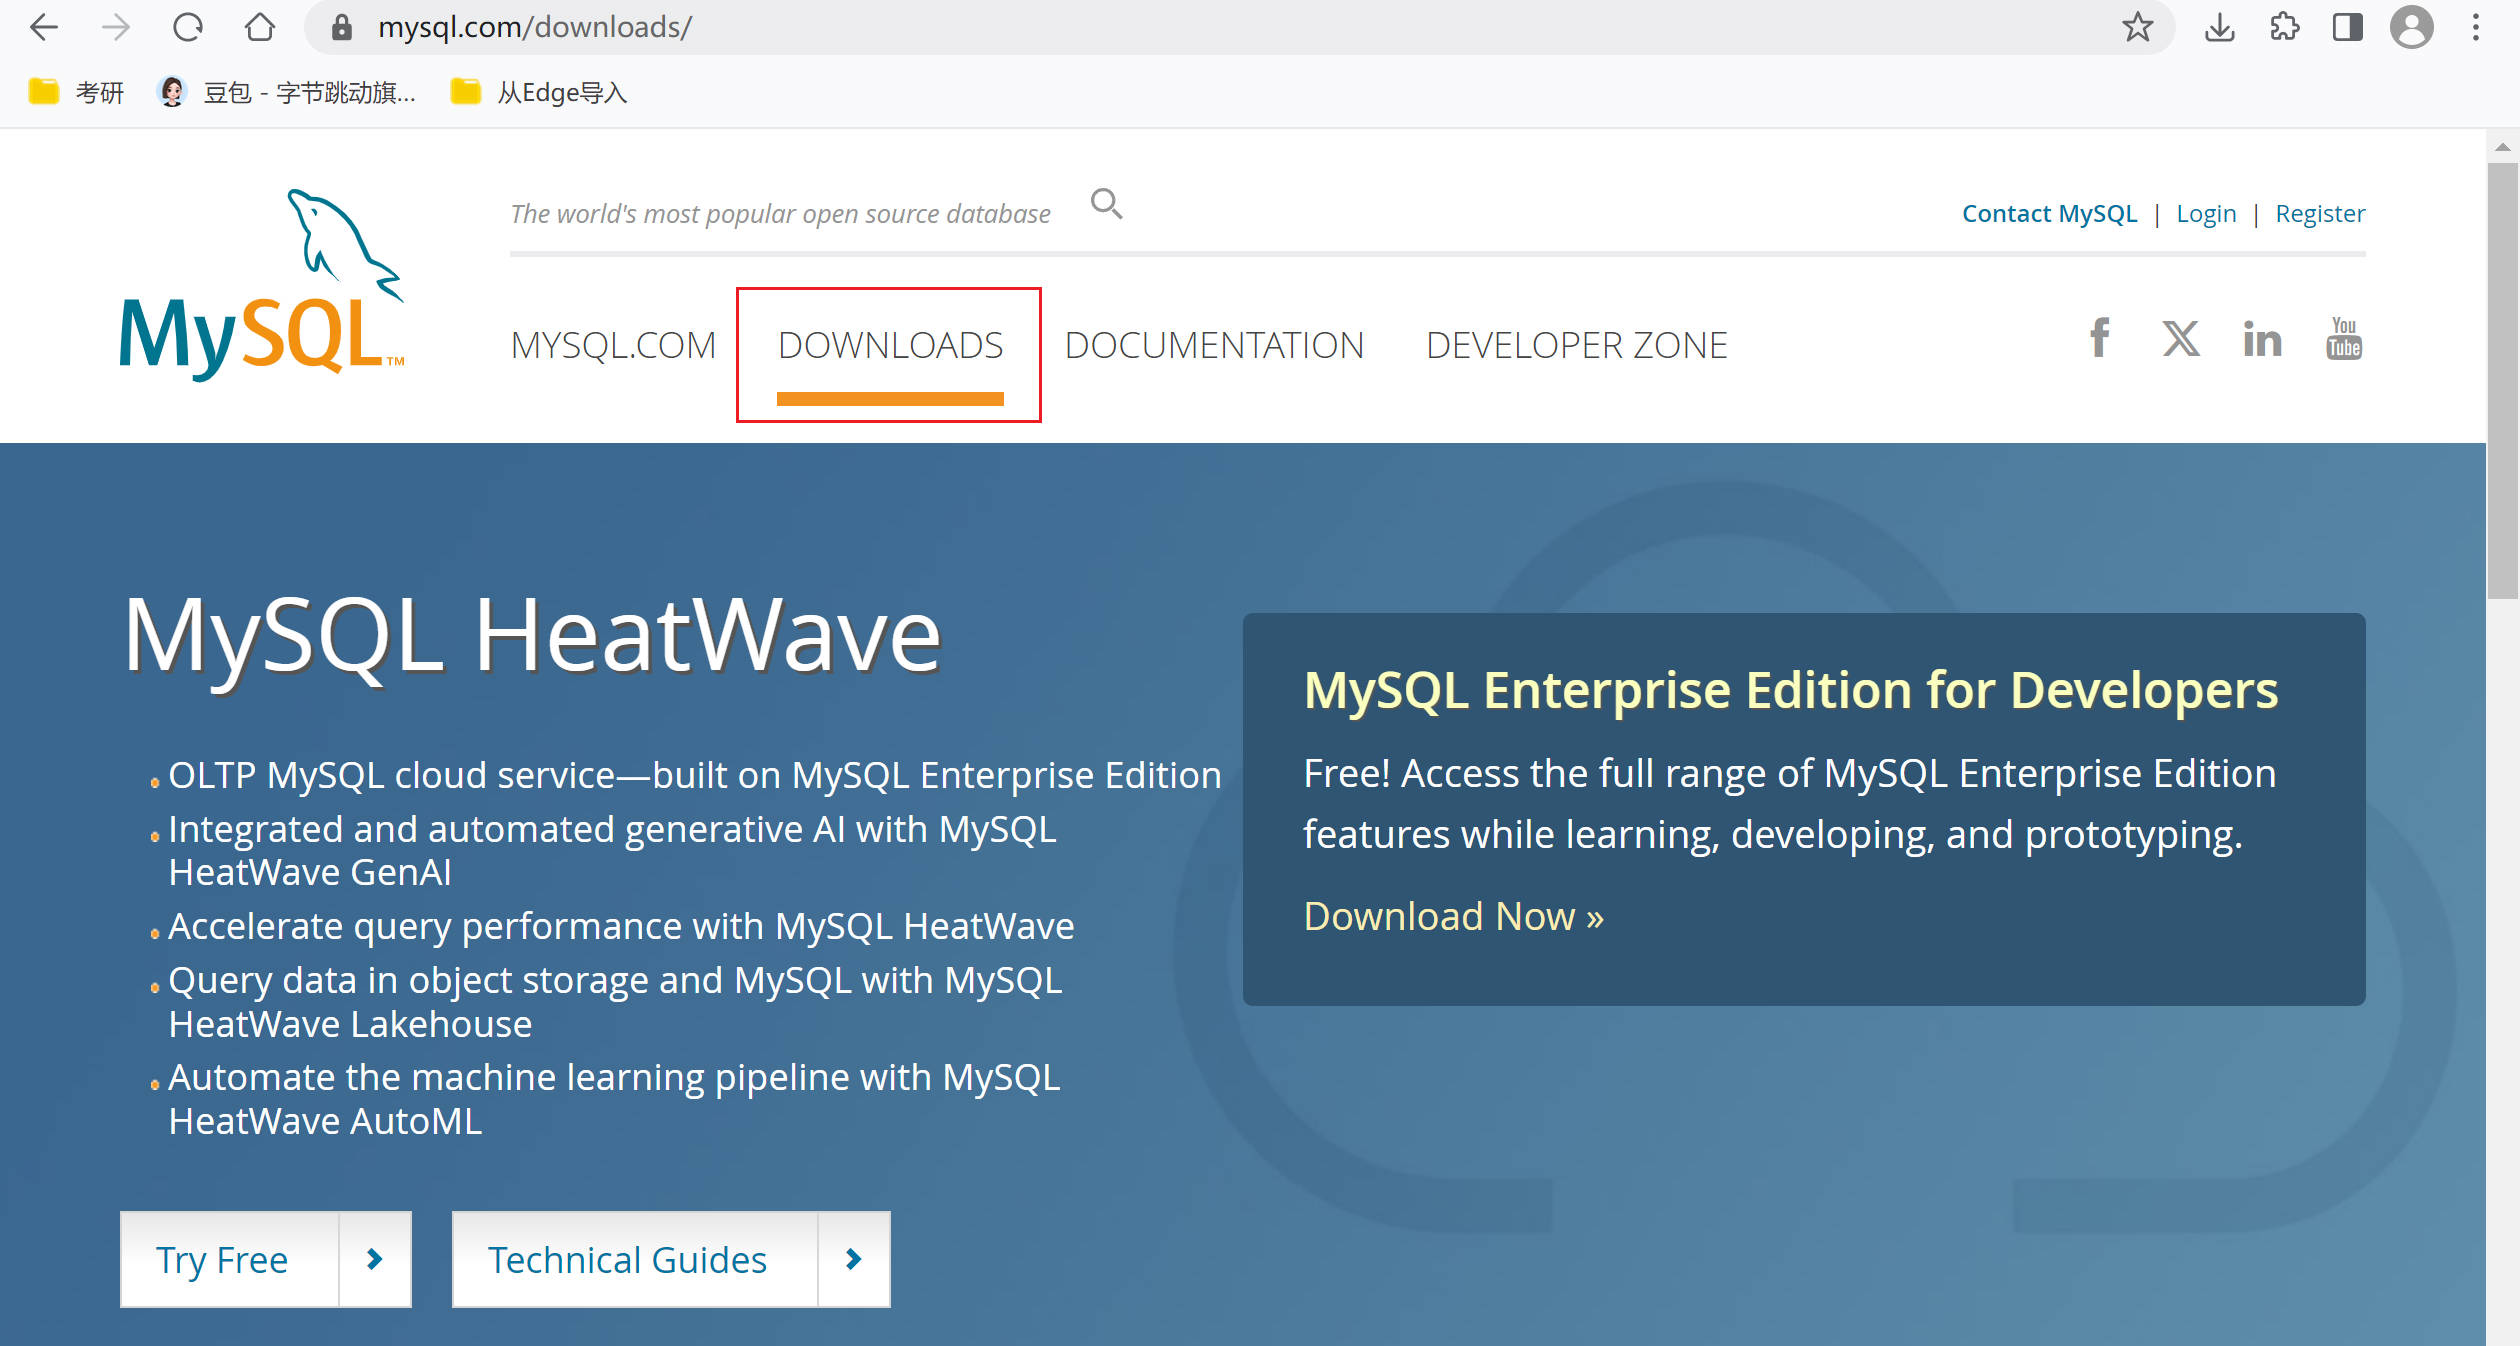Image resolution: width=2520 pixels, height=1346 pixels.
Task: Click the scrollbar up arrow
Action: click(x=2503, y=147)
